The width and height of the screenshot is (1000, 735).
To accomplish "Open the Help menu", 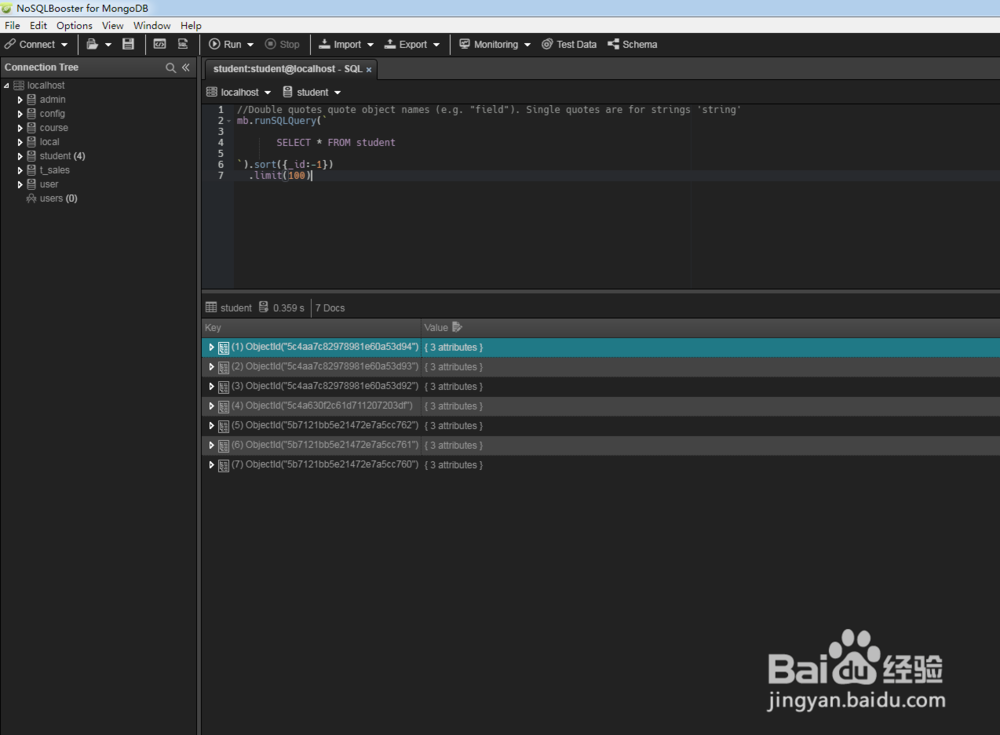I will (x=191, y=26).
